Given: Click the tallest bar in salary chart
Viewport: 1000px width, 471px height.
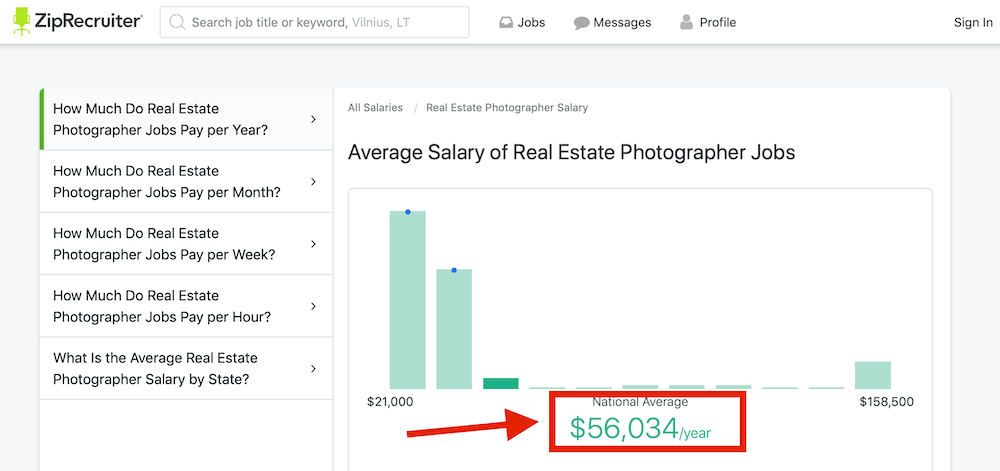Looking at the screenshot, I should (407, 300).
